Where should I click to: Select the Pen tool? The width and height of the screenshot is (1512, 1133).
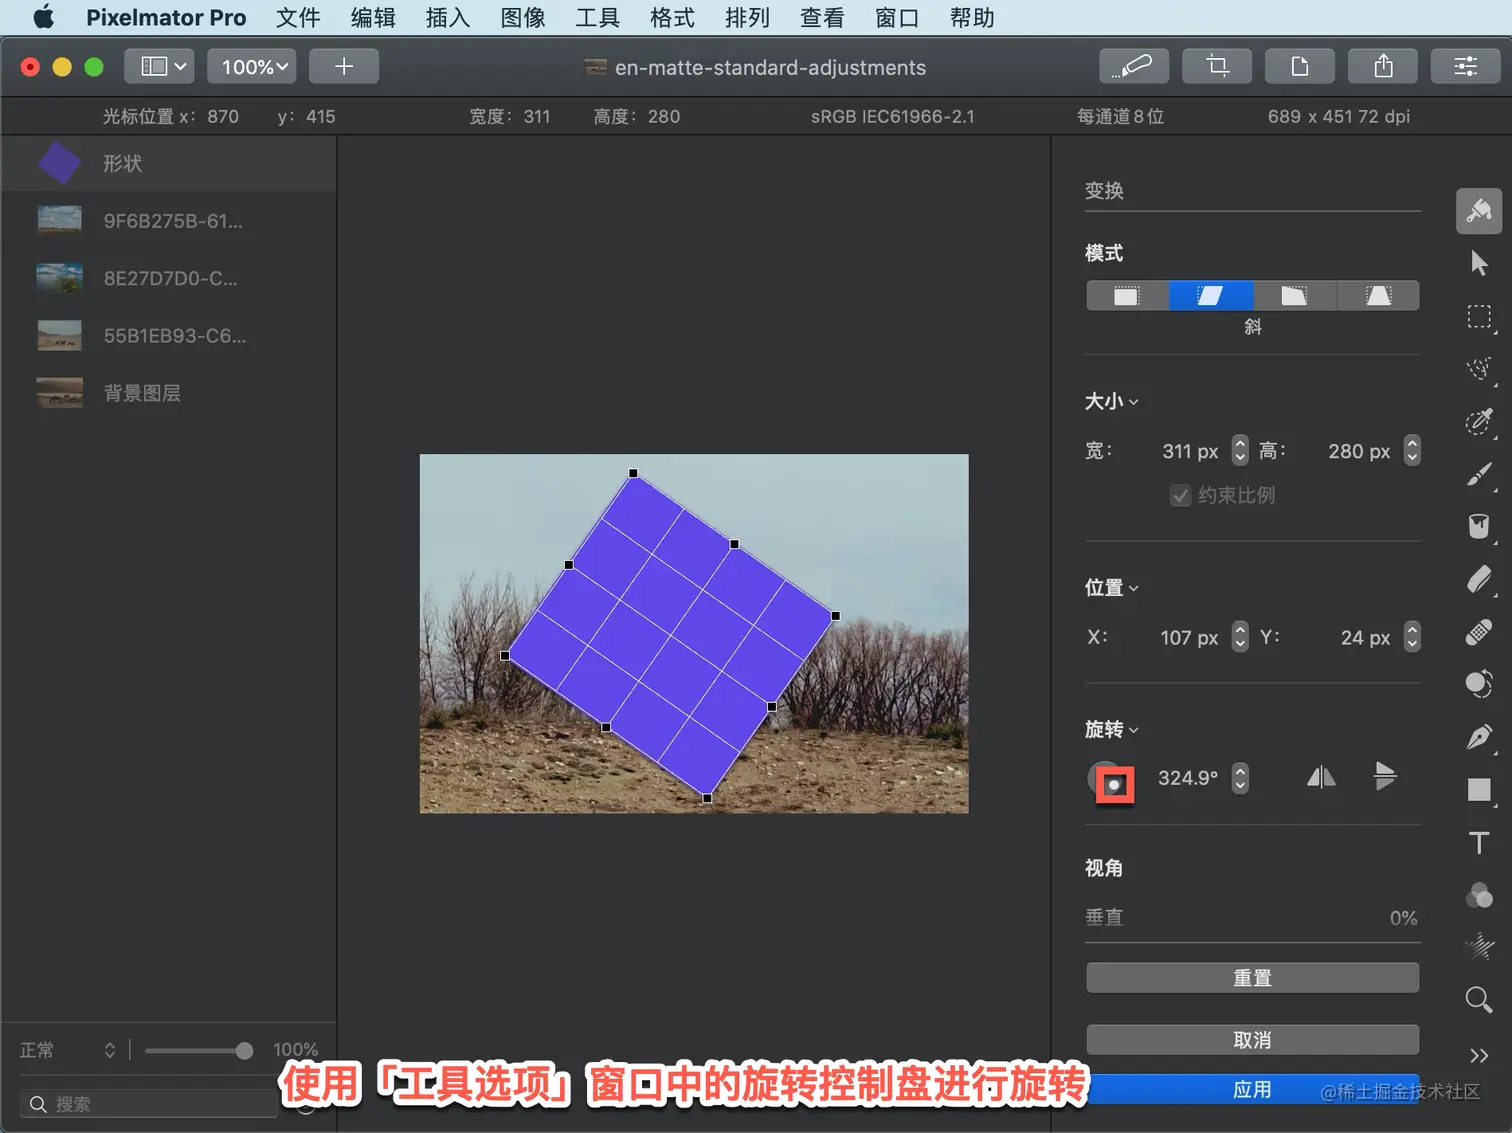(x=1479, y=737)
